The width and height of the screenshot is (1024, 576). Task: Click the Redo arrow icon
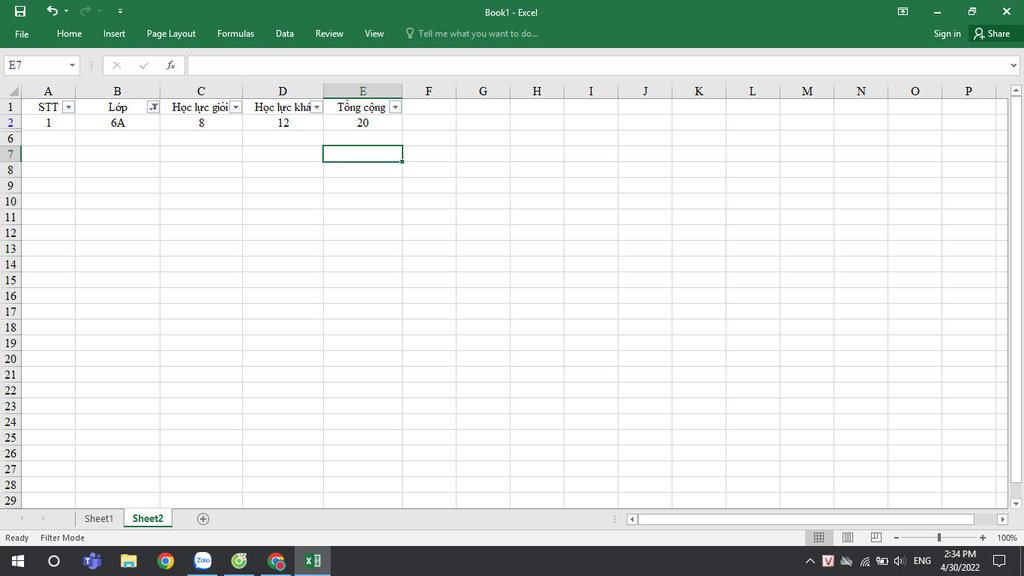coord(85,11)
